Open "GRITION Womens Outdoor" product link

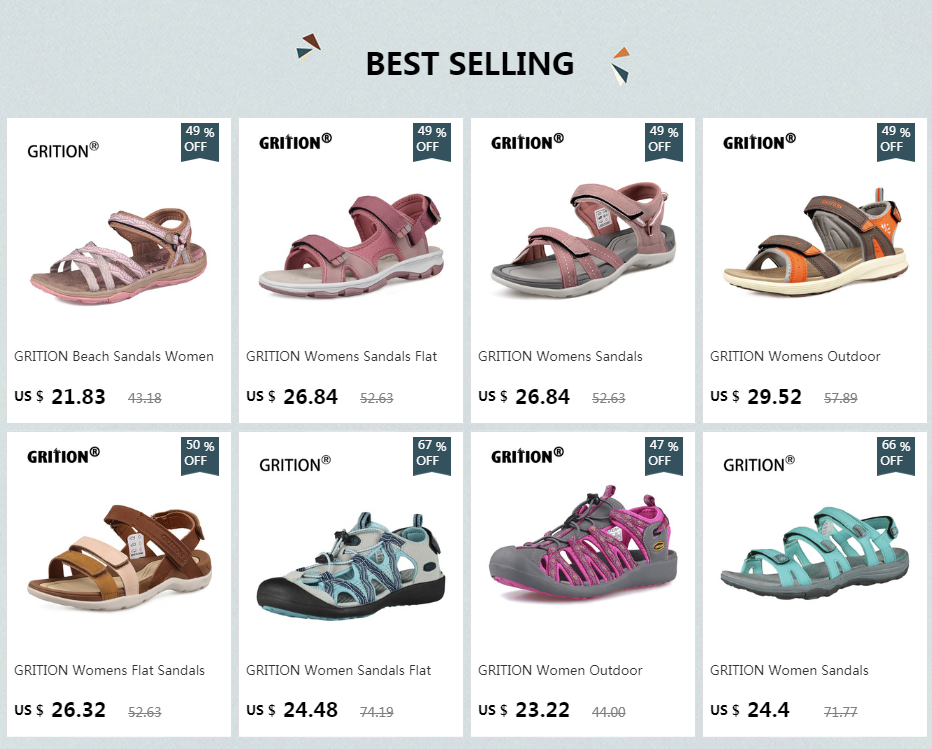point(795,356)
